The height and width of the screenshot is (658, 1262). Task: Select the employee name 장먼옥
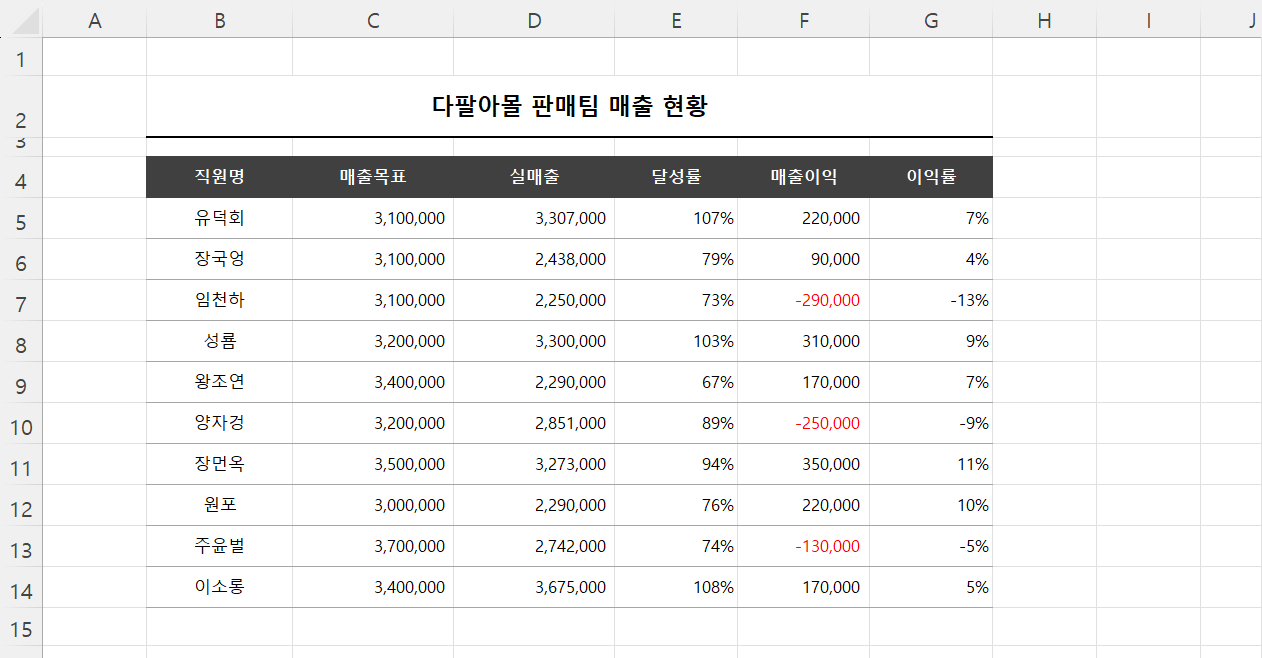click(x=219, y=464)
